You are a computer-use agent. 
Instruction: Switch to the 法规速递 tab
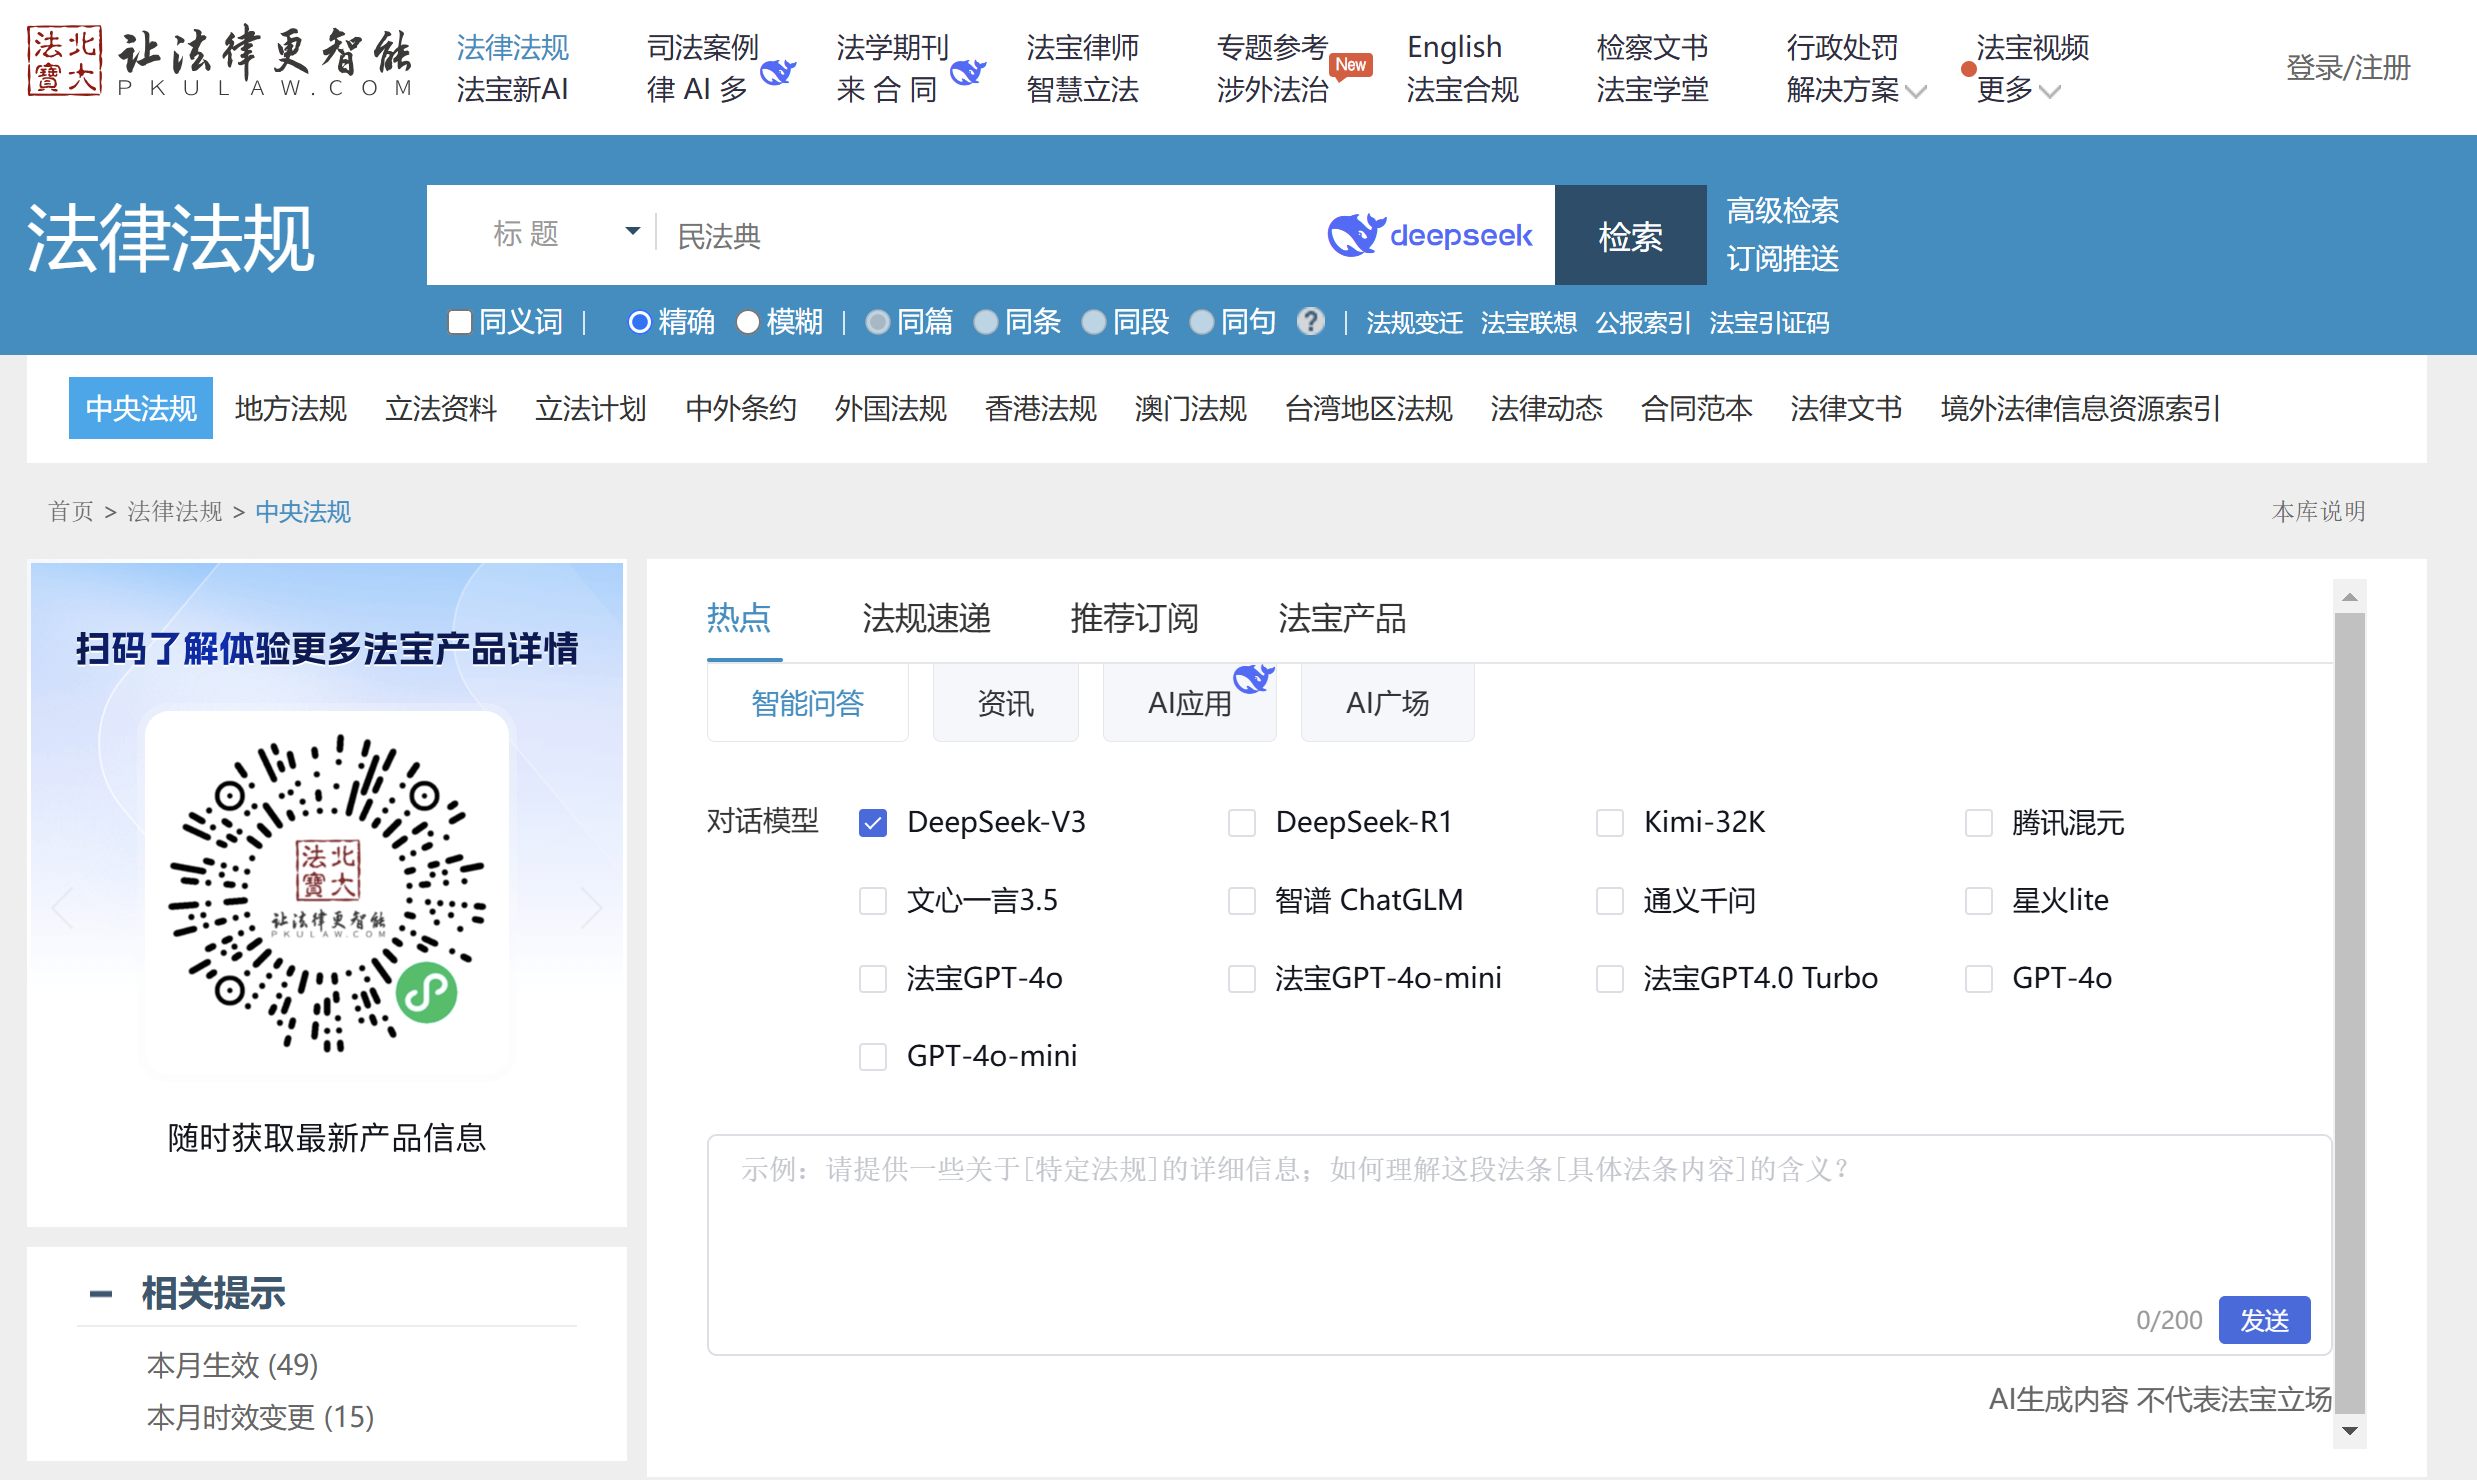coord(926,619)
